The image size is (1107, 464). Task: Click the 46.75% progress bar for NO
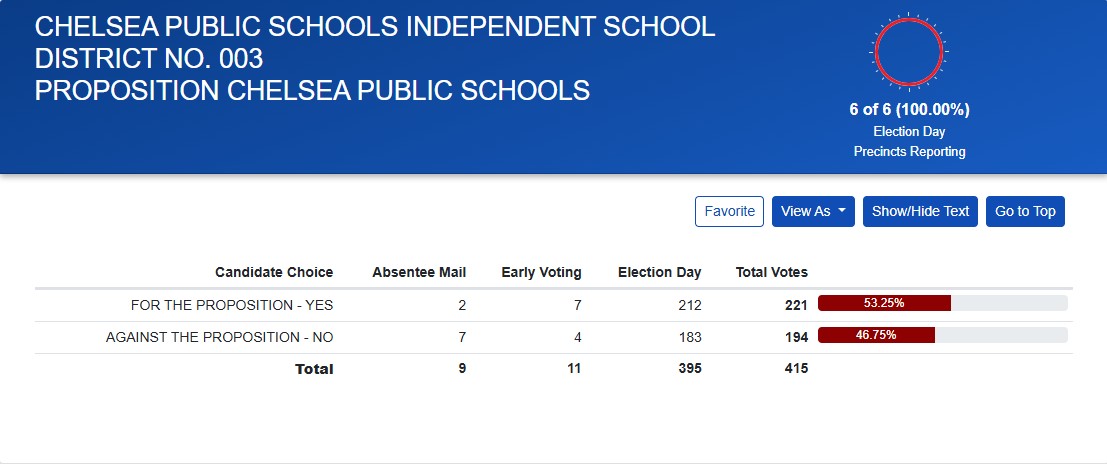coord(942,336)
